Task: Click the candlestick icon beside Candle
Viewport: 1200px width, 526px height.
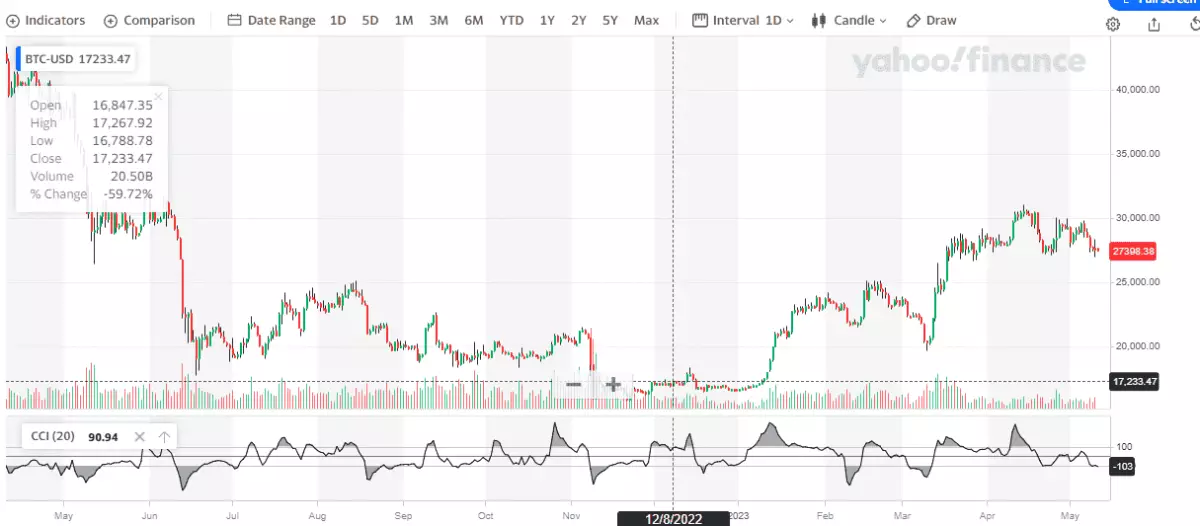Action: (819, 20)
